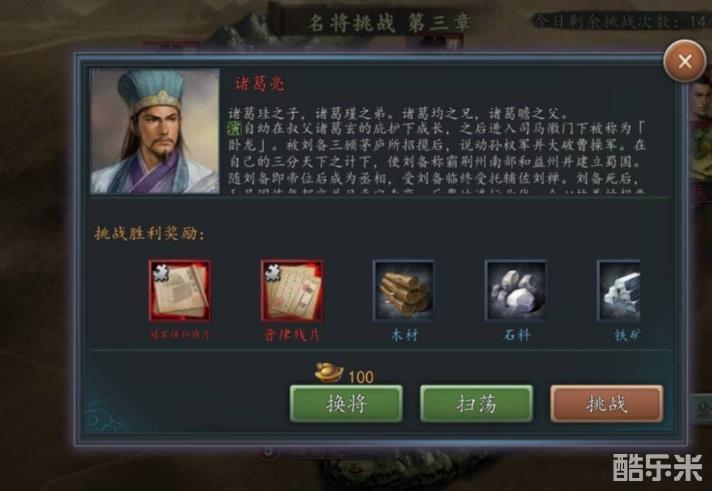Click the 名将挑战 第三章 title banner
This screenshot has height=491, width=712.
tap(389, 23)
